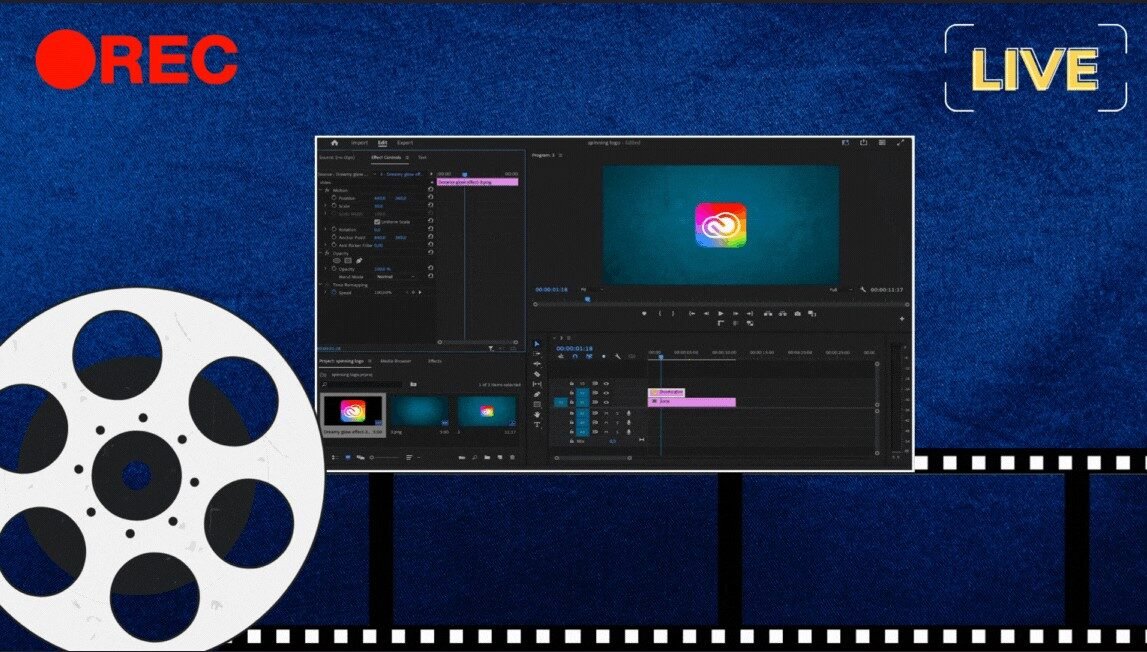Open the Program panel menu
1147x652 pixels.
point(560,156)
